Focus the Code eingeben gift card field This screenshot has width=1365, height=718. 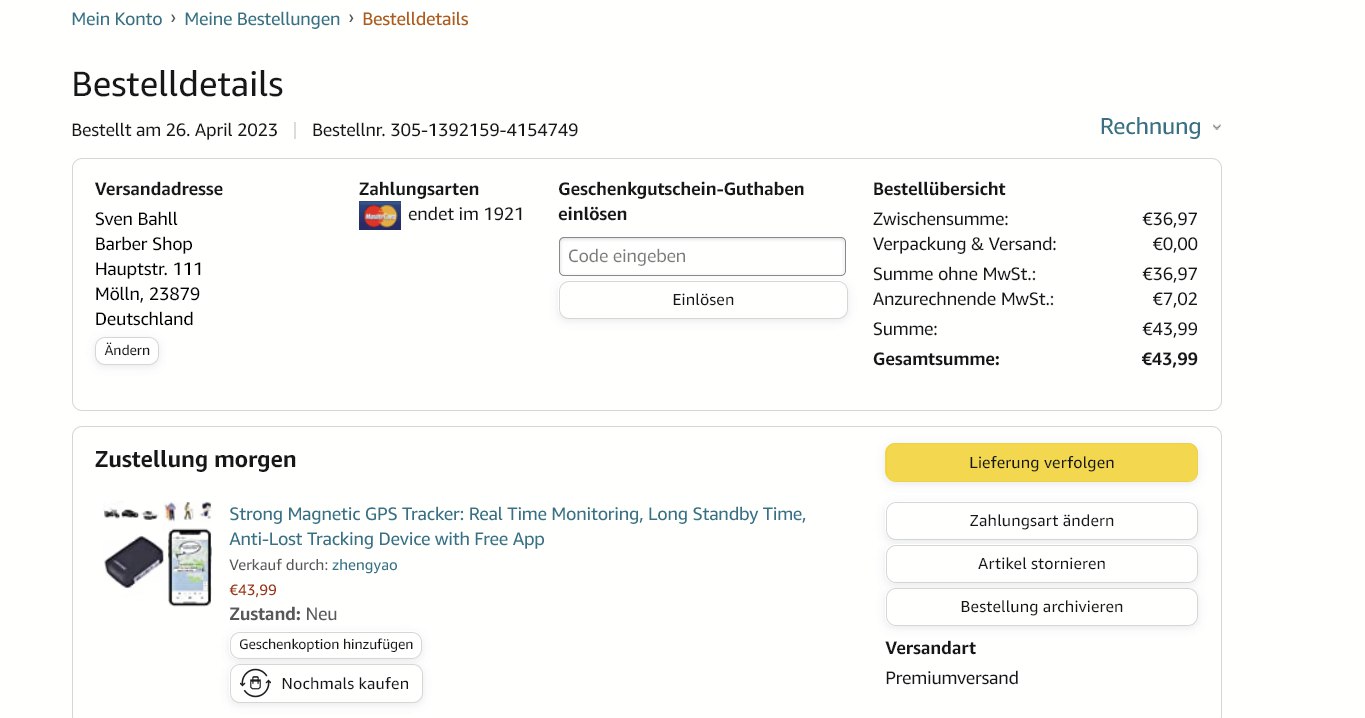click(702, 256)
